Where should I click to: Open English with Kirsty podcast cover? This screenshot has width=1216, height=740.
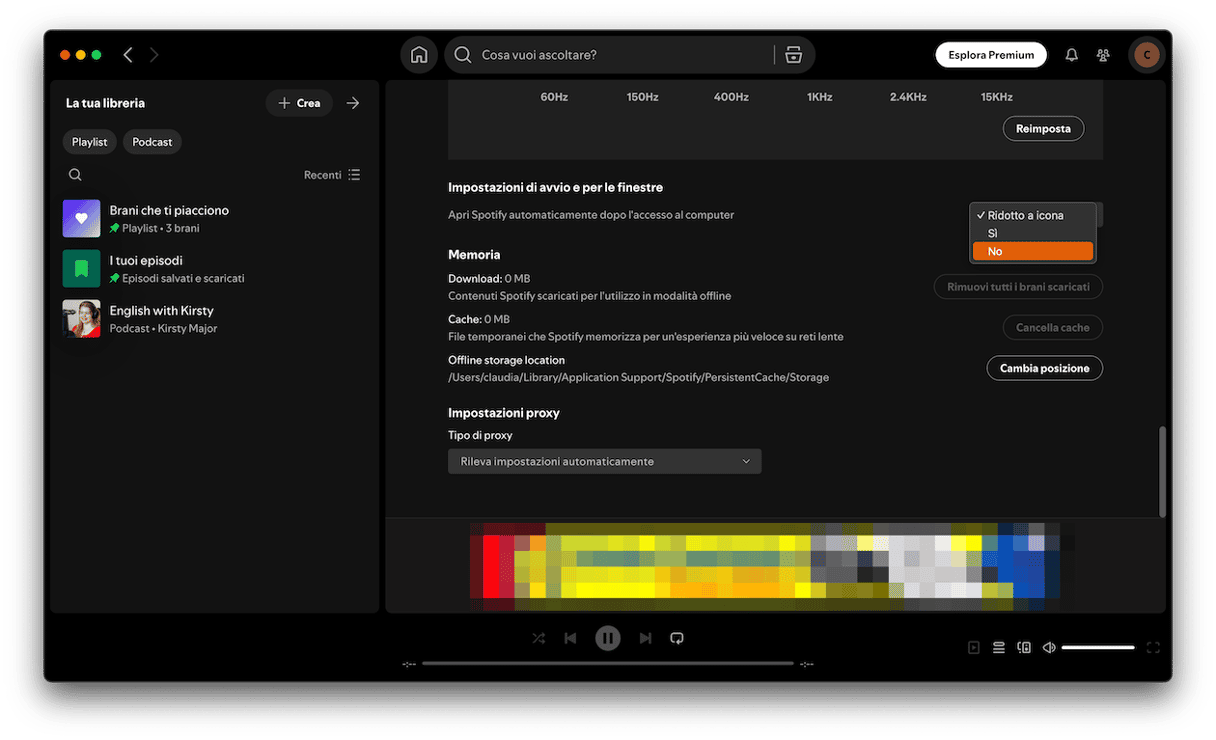pos(81,318)
